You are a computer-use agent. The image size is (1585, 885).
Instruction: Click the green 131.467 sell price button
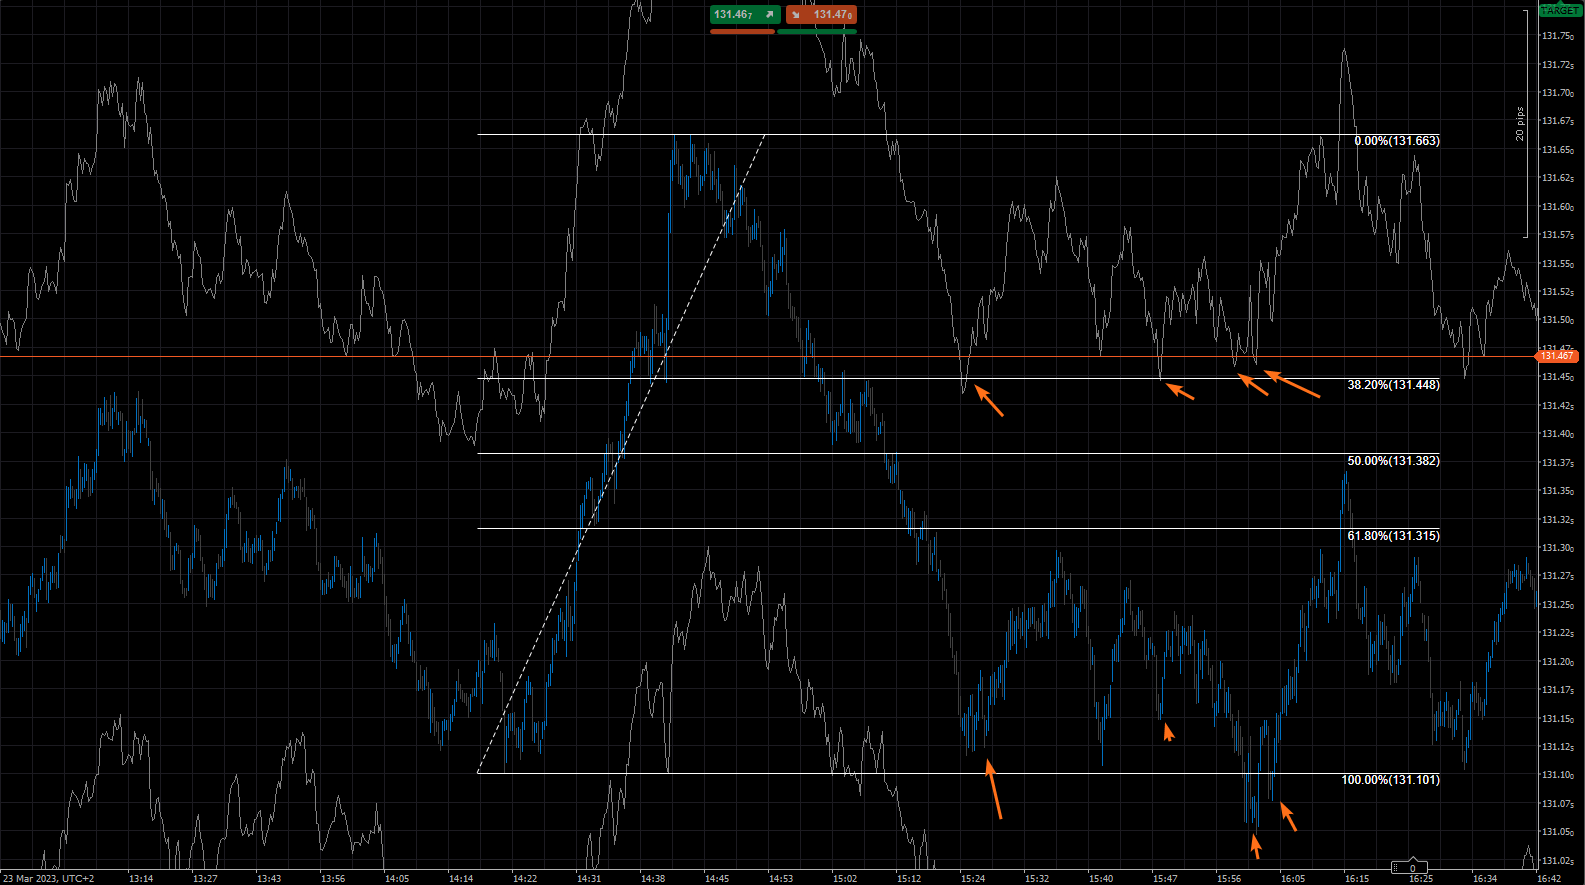click(745, 14)
